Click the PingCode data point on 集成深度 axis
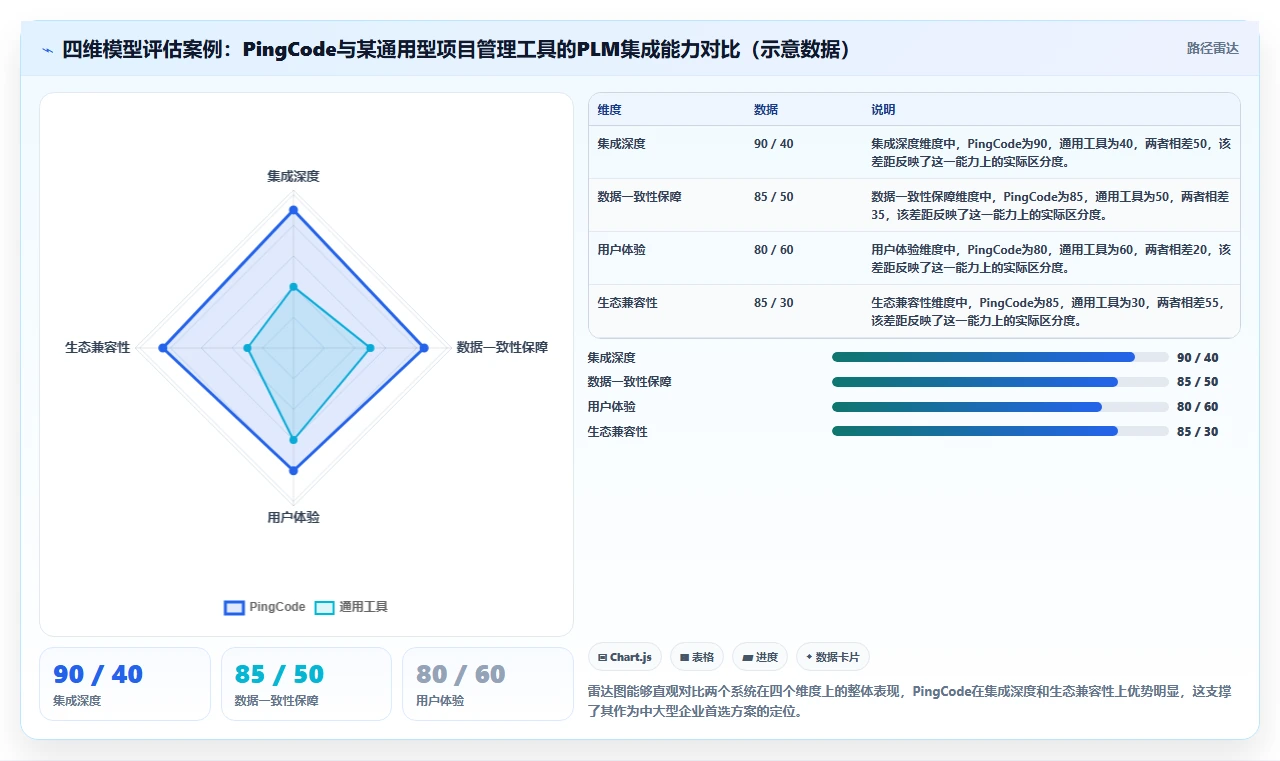1280x761 pixels. [293, 210]
